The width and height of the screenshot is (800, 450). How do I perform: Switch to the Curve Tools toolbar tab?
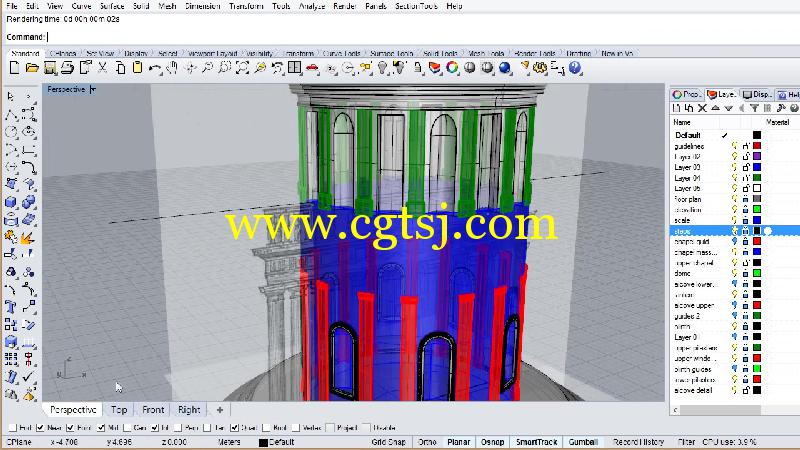[342, 53]
